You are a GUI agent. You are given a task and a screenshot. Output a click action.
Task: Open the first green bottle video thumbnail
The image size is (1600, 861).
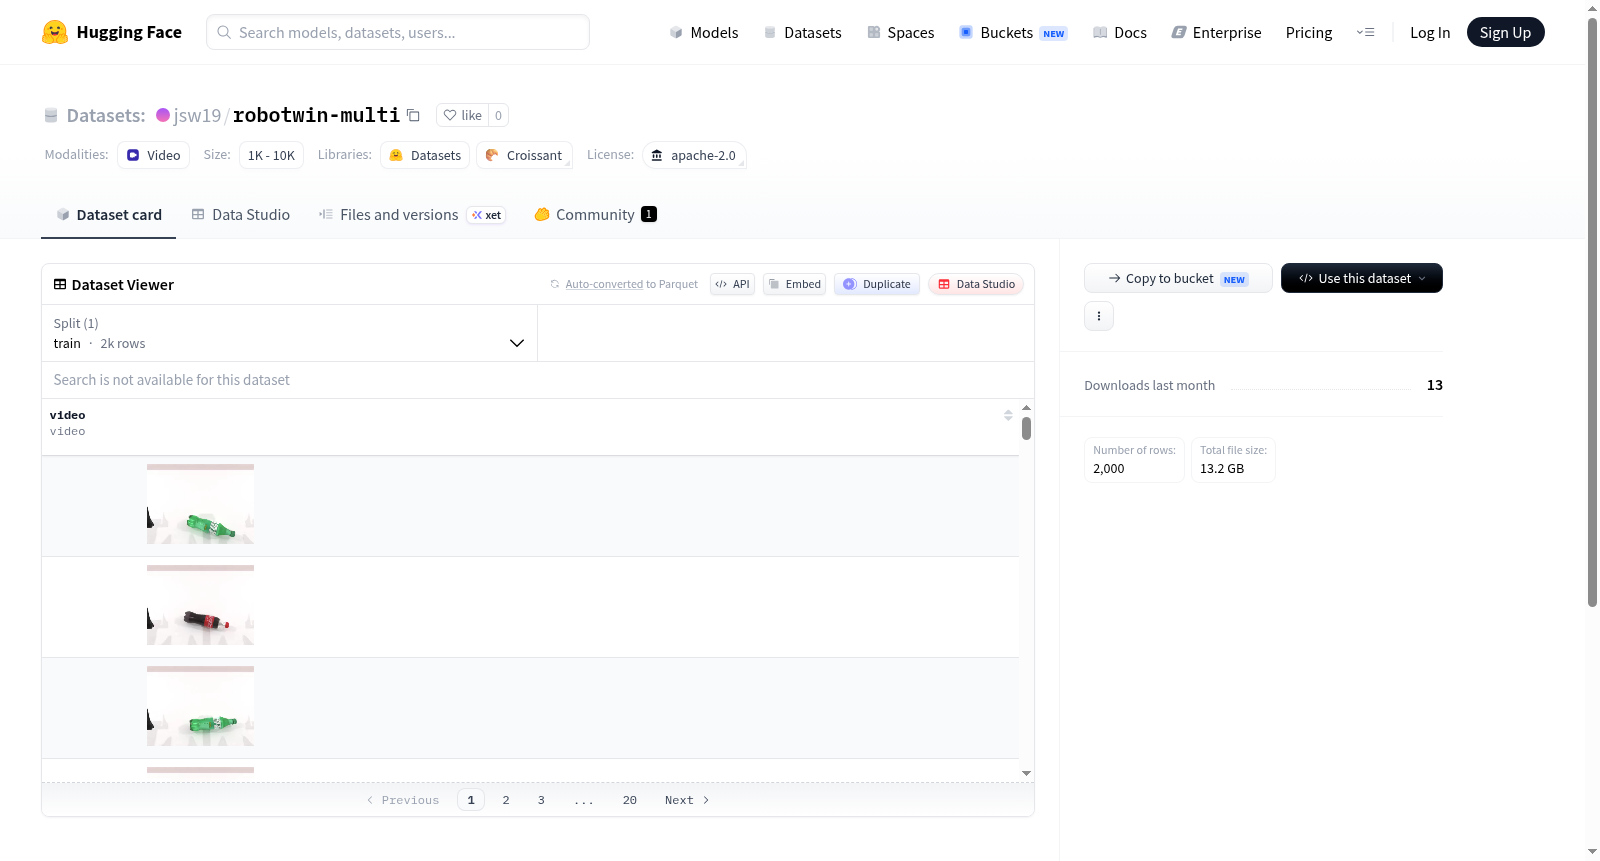pos(200,504)
